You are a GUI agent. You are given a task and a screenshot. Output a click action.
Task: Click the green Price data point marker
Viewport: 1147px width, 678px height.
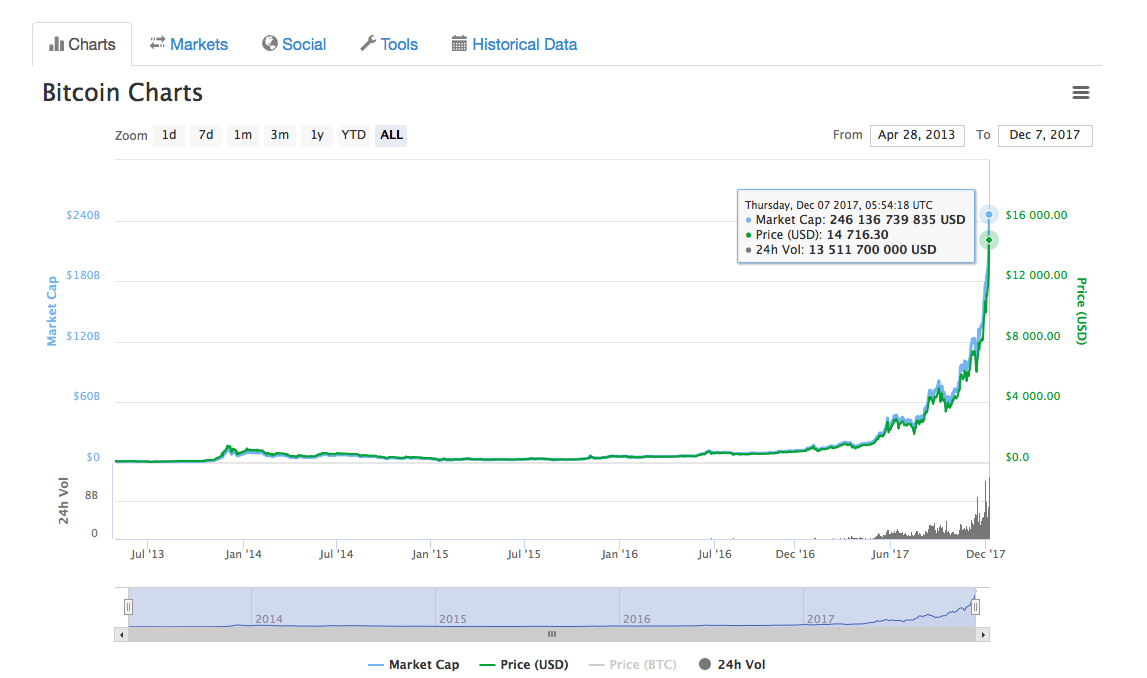[989, 240]
